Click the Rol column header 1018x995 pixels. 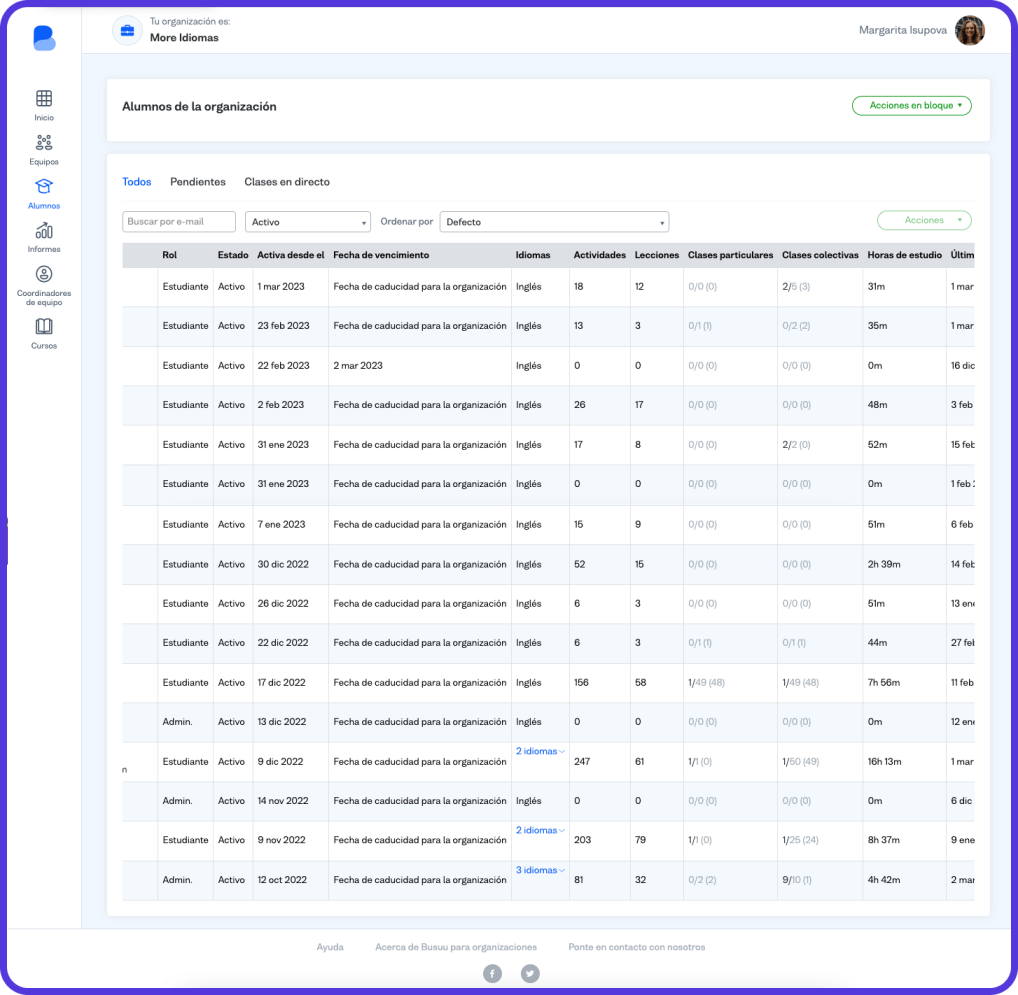click(169, 255)
